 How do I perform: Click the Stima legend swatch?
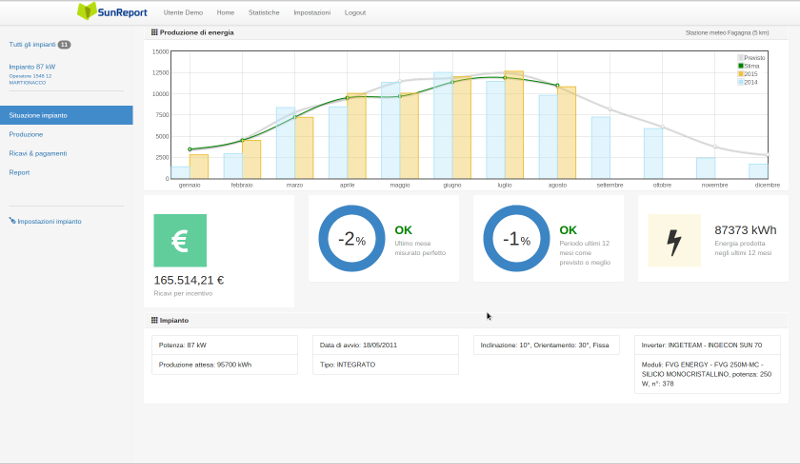point(740,66)
